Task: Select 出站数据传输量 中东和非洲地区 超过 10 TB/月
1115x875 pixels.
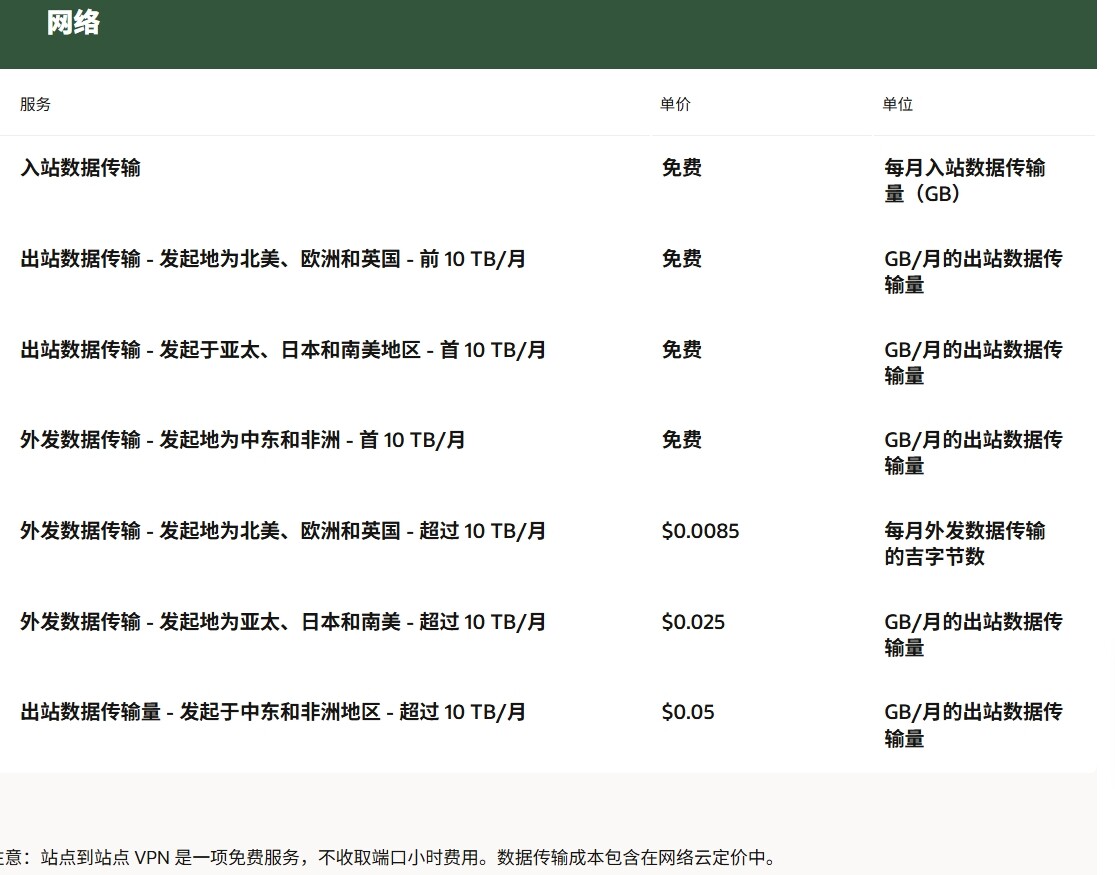Action: (x=273, y=712)
